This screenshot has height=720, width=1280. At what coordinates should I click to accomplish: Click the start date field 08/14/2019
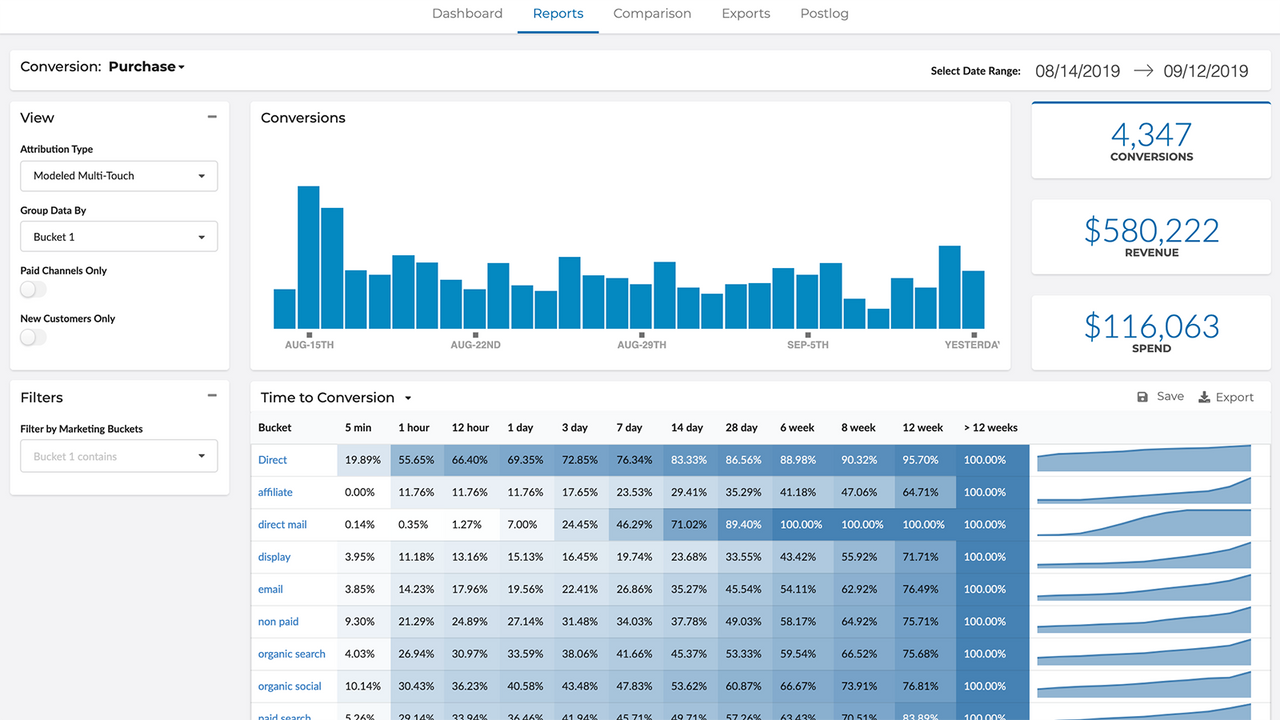(1077, 70)
